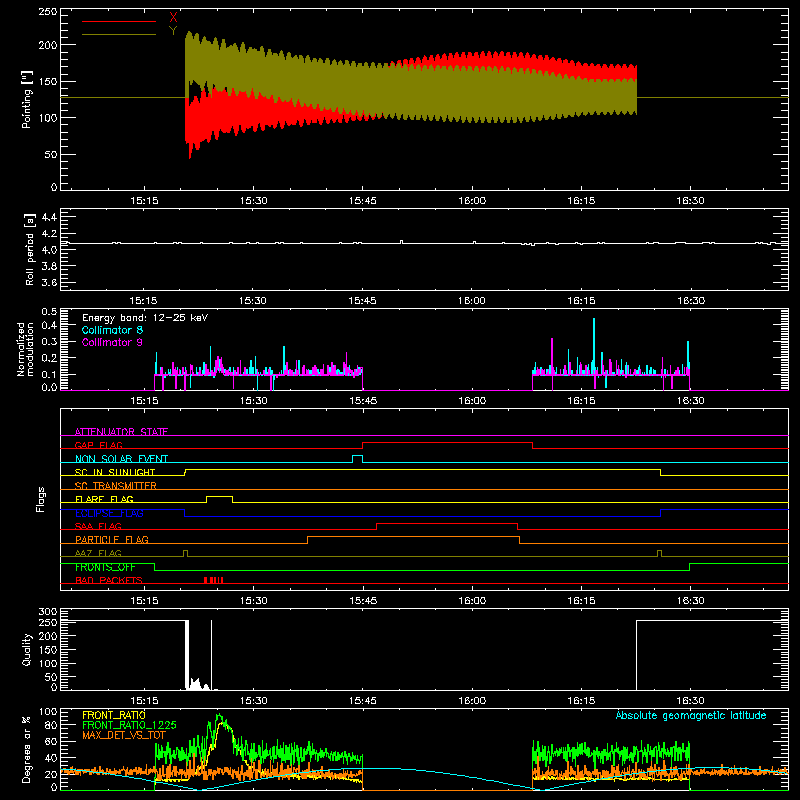Click the FRONT_RATIO legend label
Viewport: 800px width, 800px height.
[x=114, y=715]
